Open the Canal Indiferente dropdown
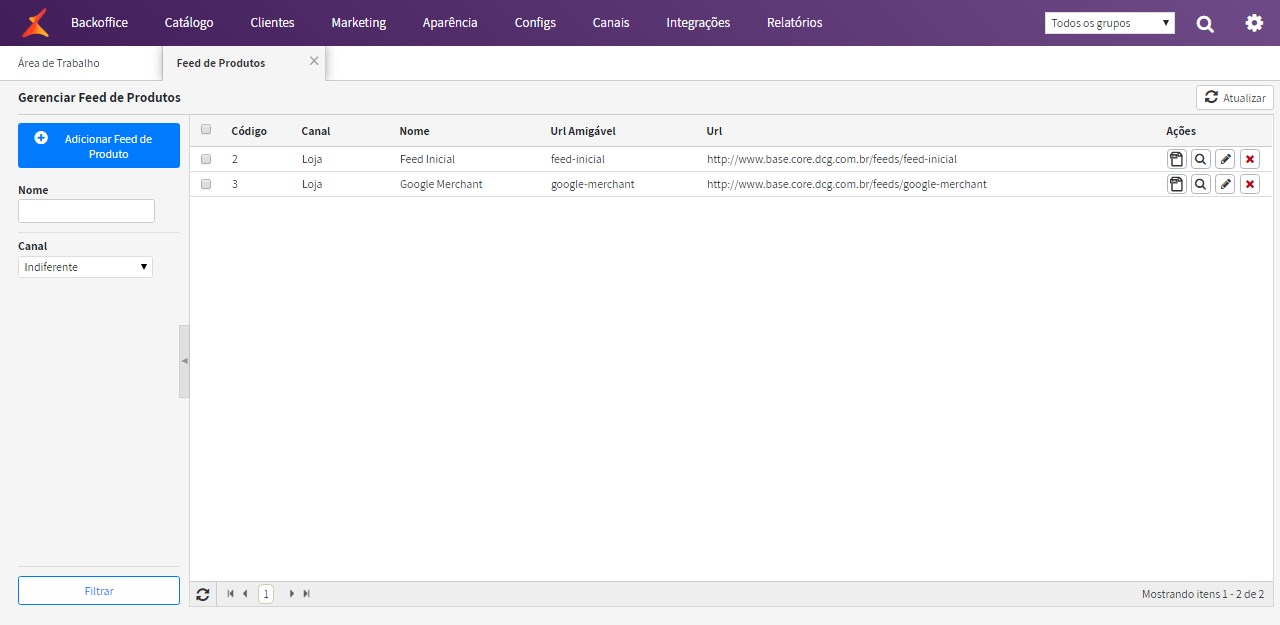Viewport: 1280px width, 625px height. pyautogui.click(x=85, y=267)
